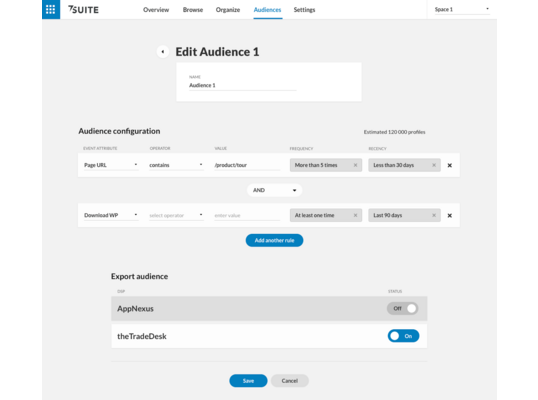Delete the Download WP rule row
The height and width of the screenshot is (400, 538).
coord(449,215)
